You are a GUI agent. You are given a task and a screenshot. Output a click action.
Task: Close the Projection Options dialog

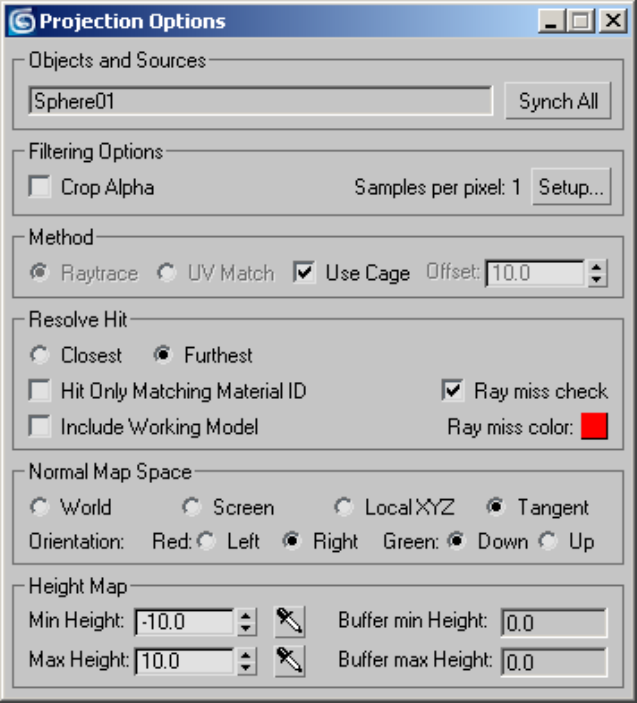click(612, 21)
